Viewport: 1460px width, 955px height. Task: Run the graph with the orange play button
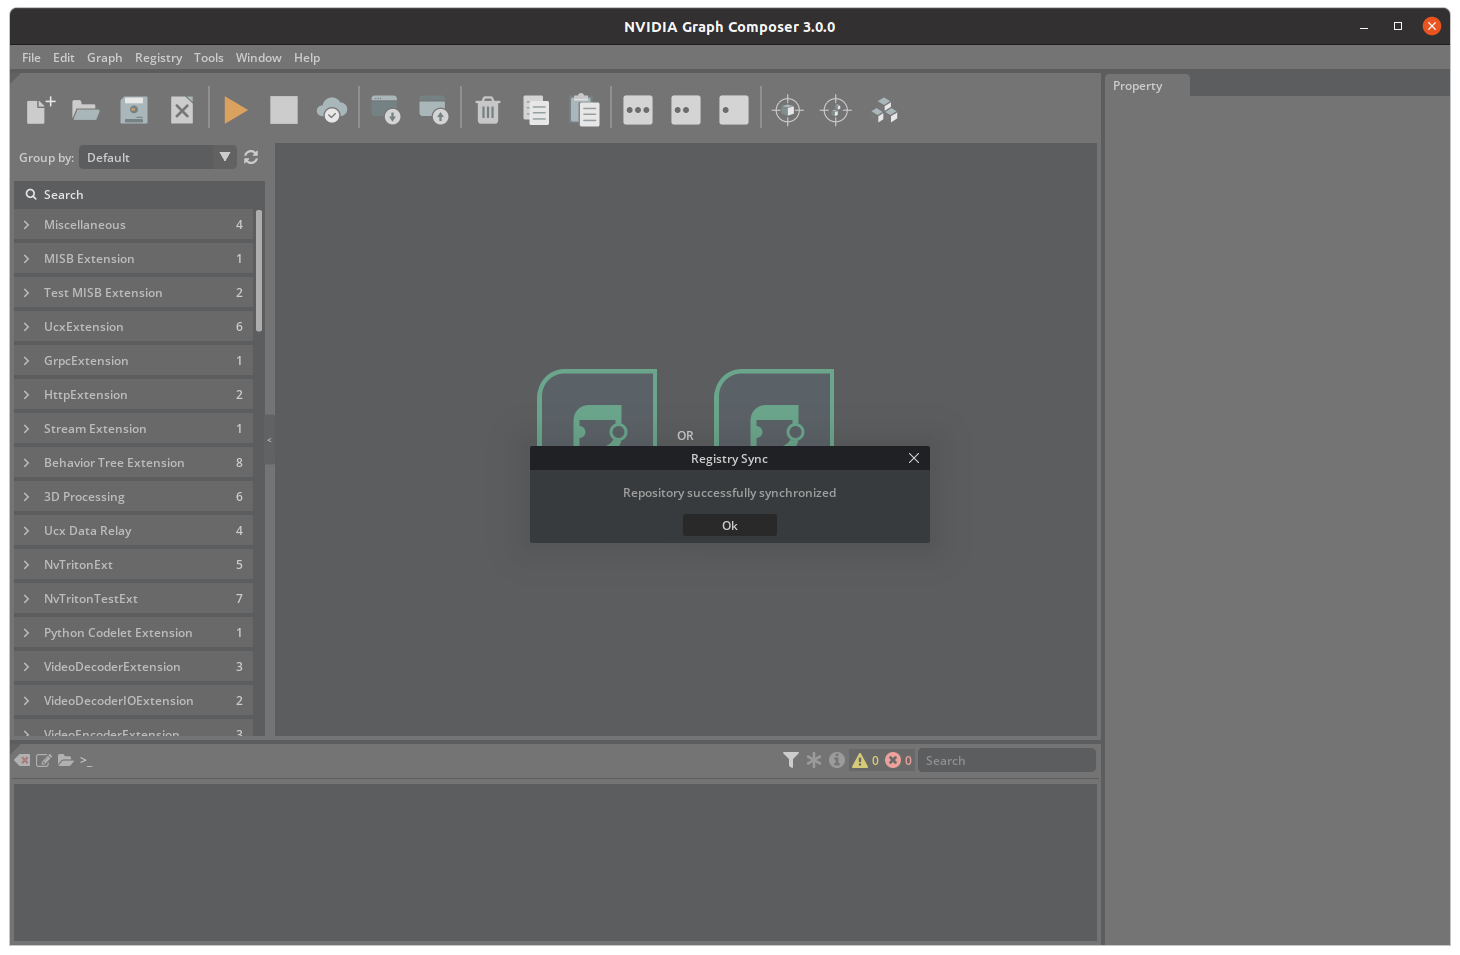(x=236, y=110)
